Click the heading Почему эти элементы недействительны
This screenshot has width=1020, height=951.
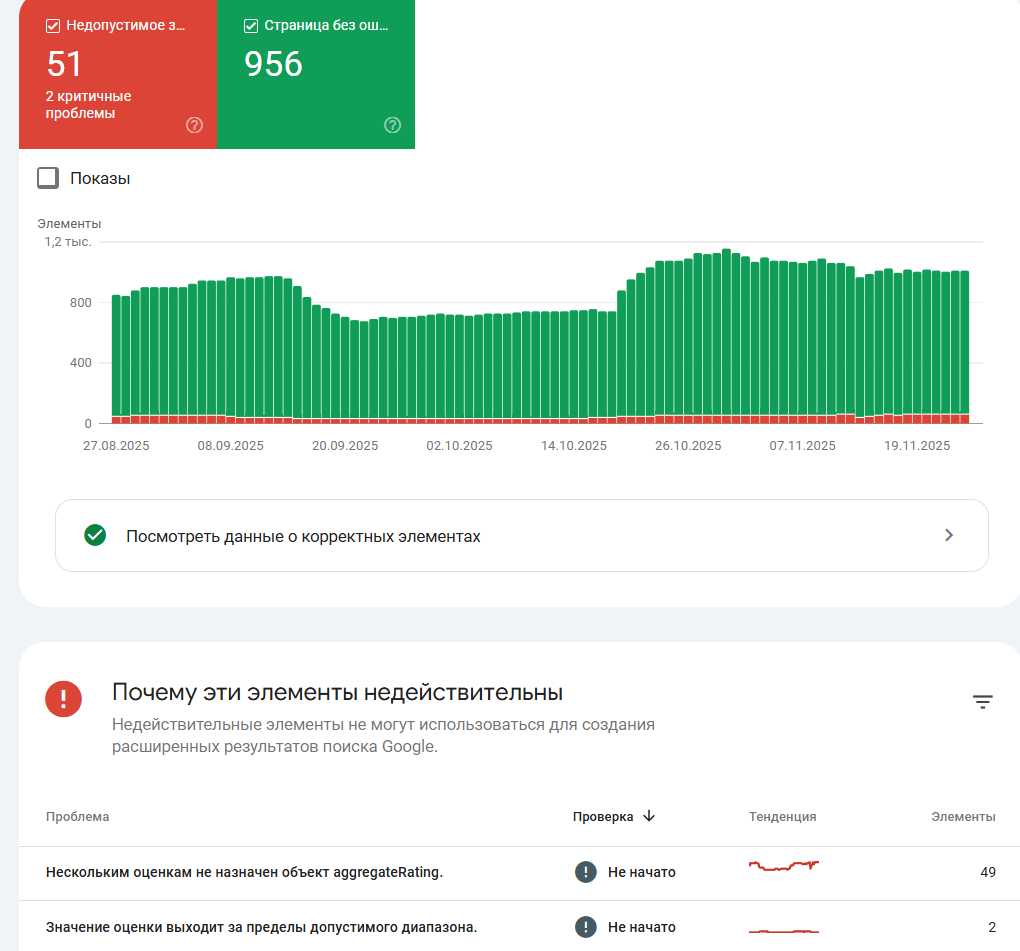point(337,692)
